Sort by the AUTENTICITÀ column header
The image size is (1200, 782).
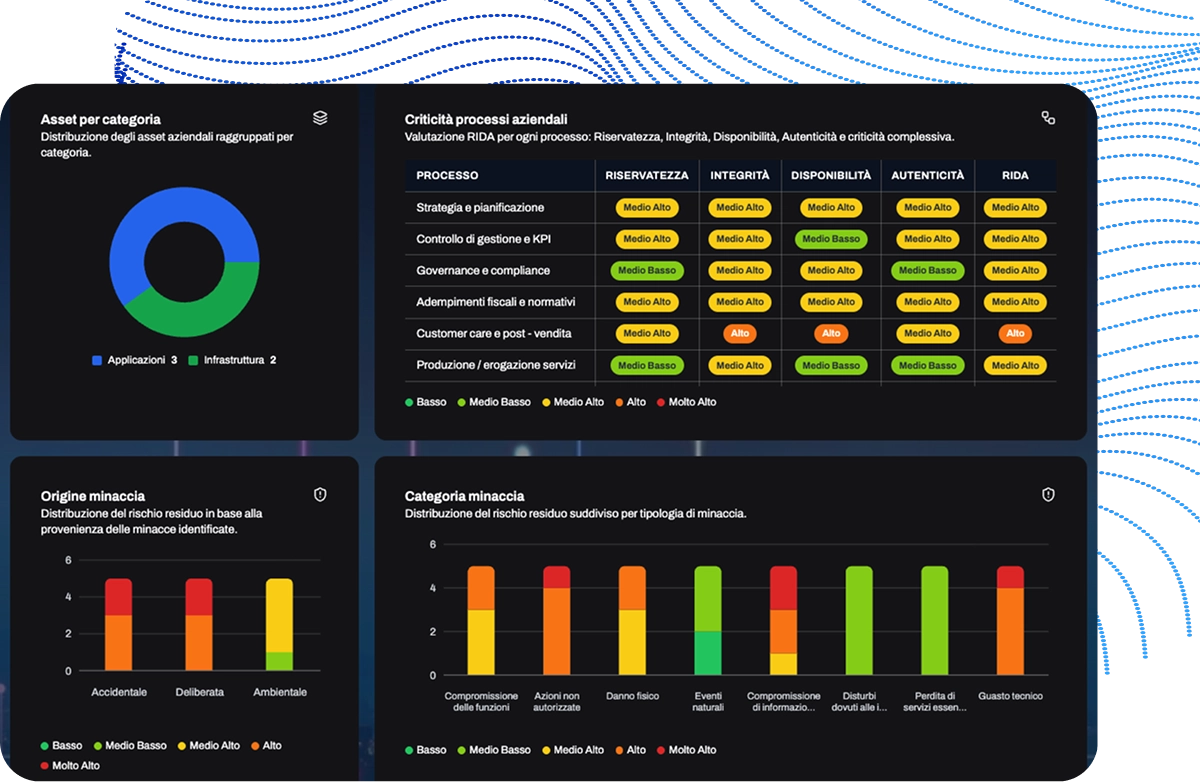928,175
